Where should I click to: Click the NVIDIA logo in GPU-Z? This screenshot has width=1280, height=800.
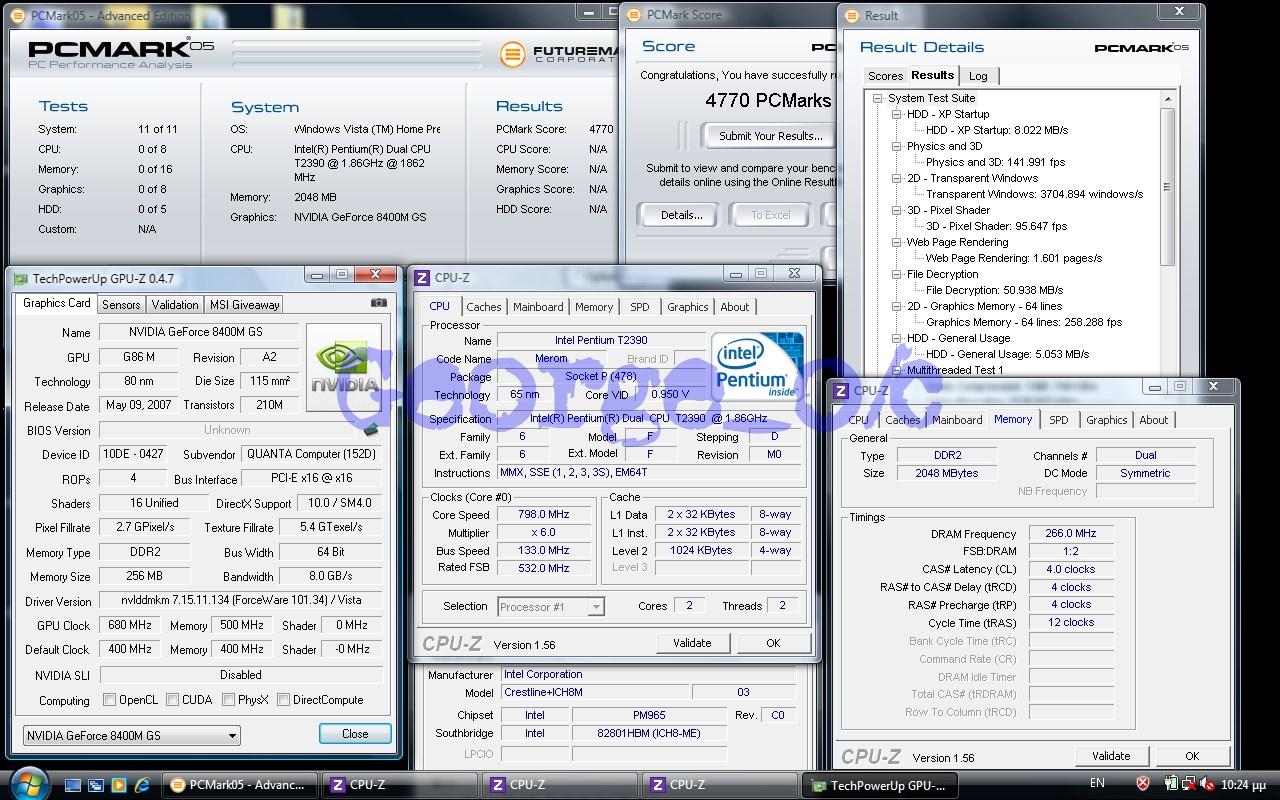343,367
